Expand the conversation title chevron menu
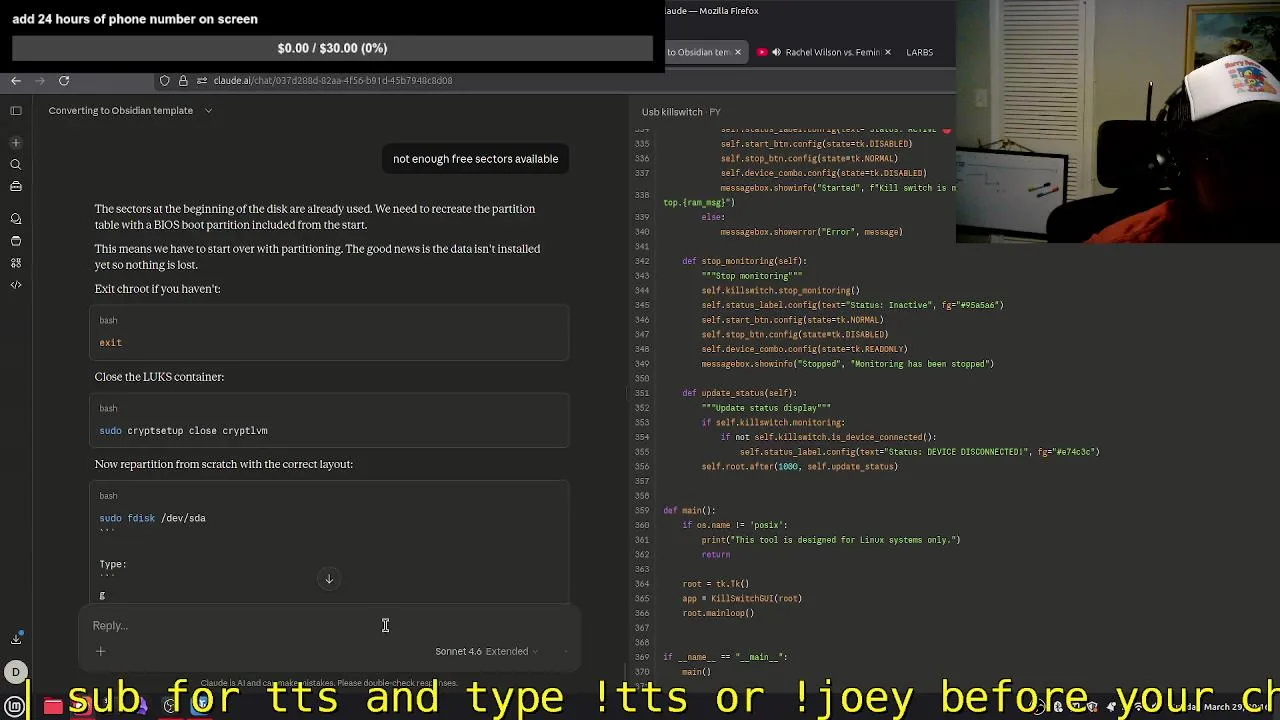1280x720 pixels. [x=208, y=111]
